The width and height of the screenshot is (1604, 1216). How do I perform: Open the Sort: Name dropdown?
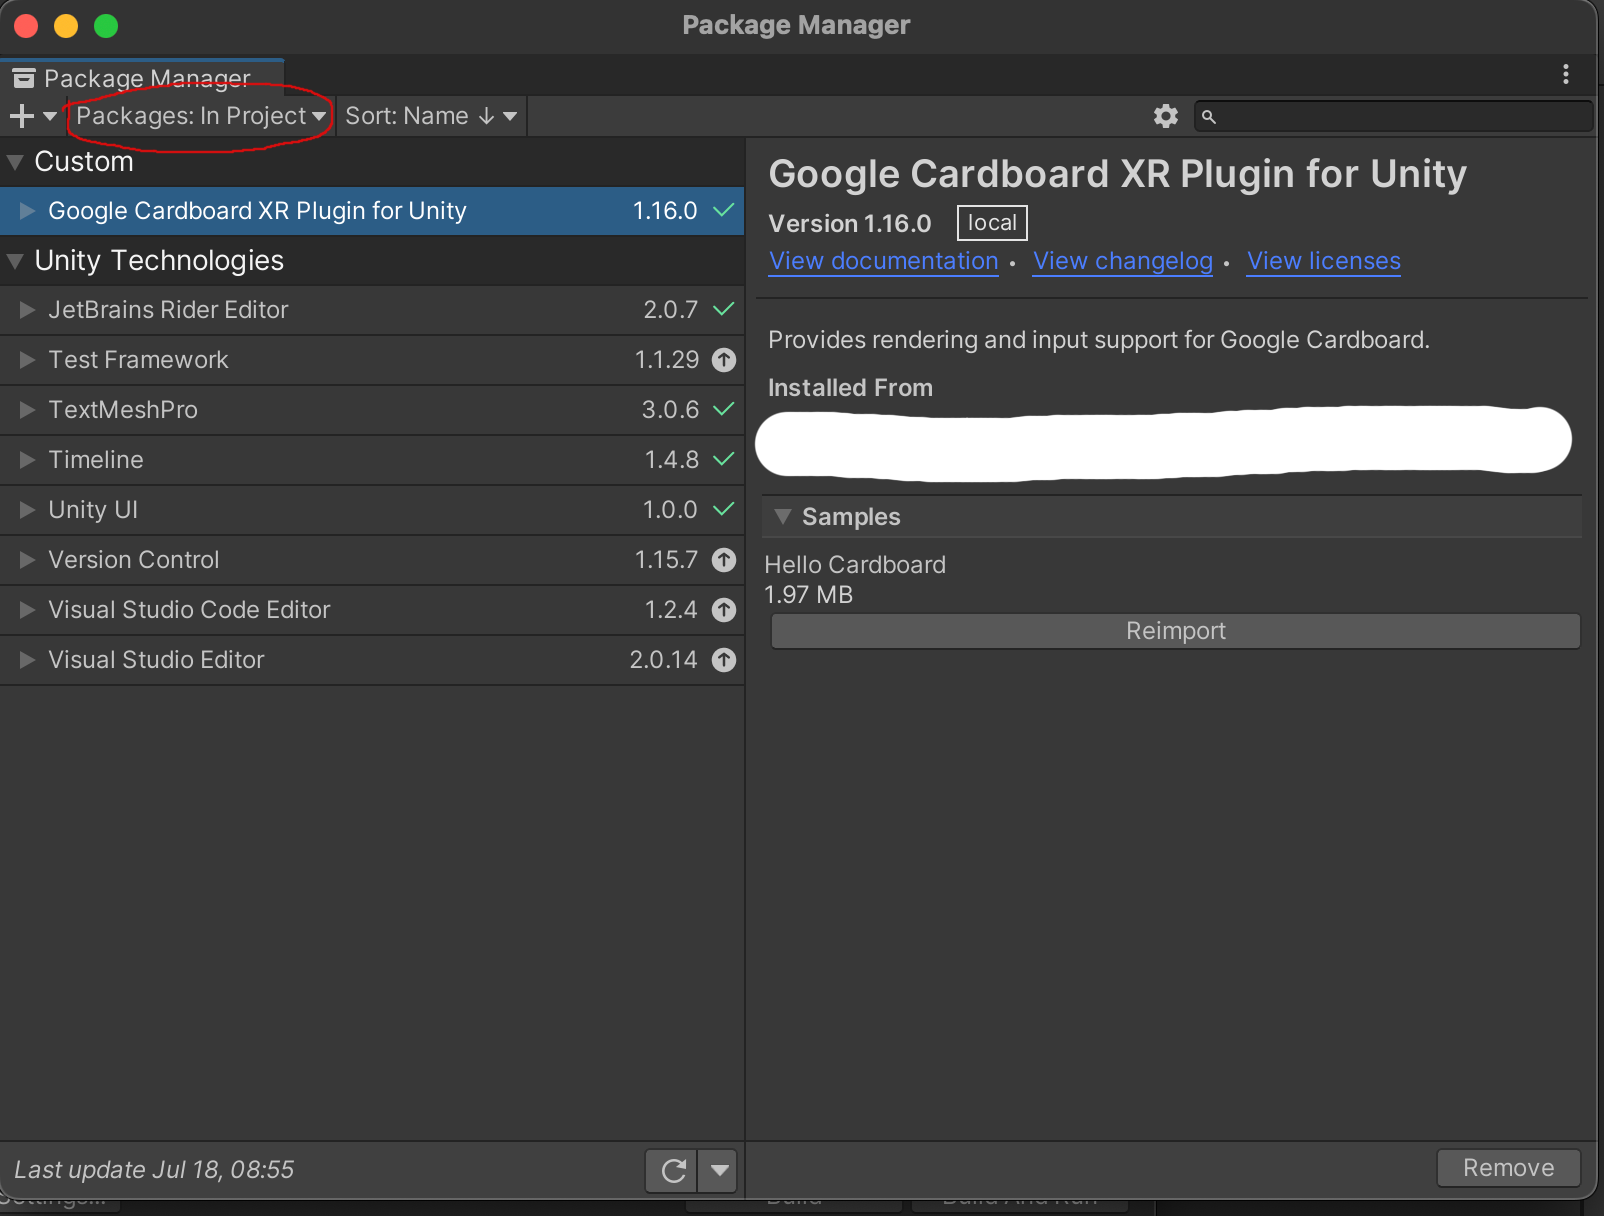[x=430, y=116]
